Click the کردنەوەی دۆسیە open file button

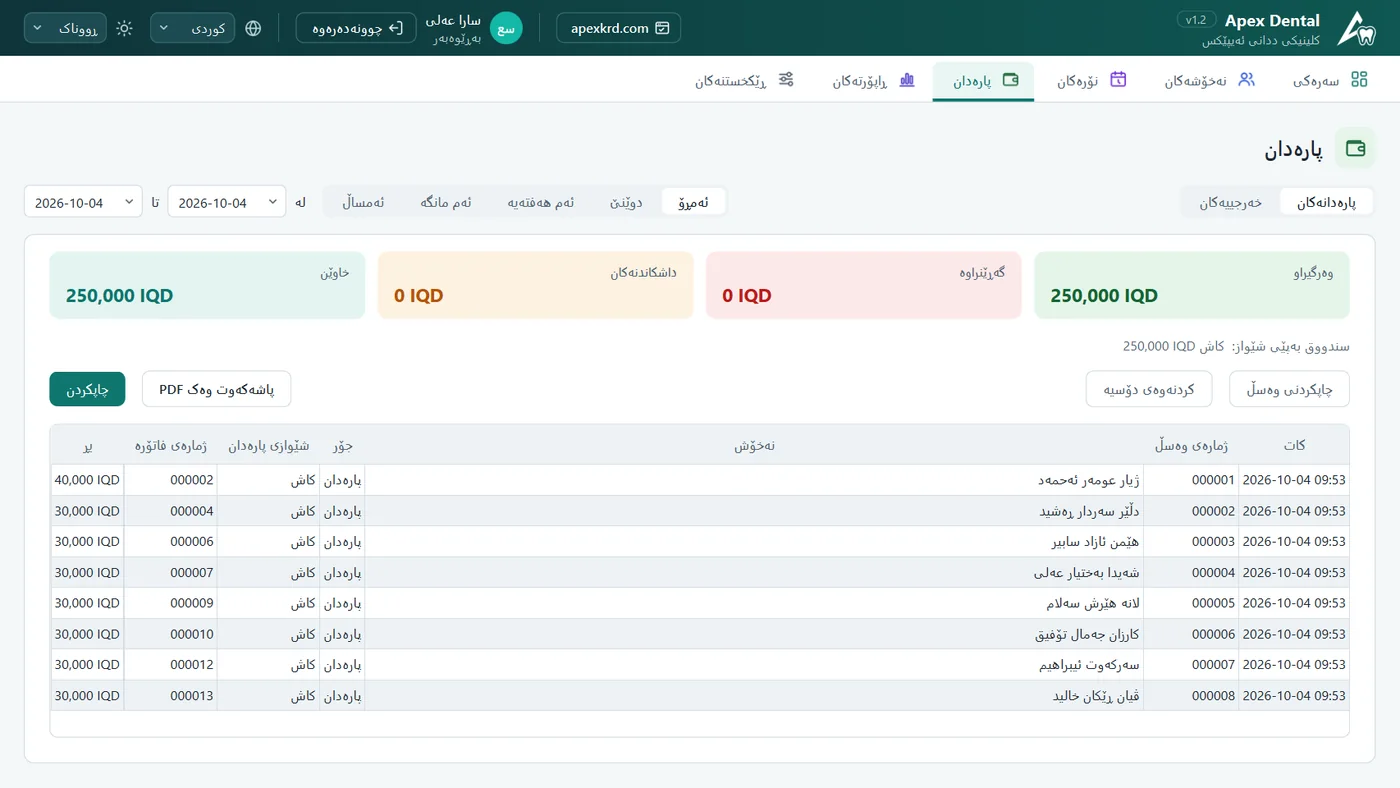coord(1149,389)
